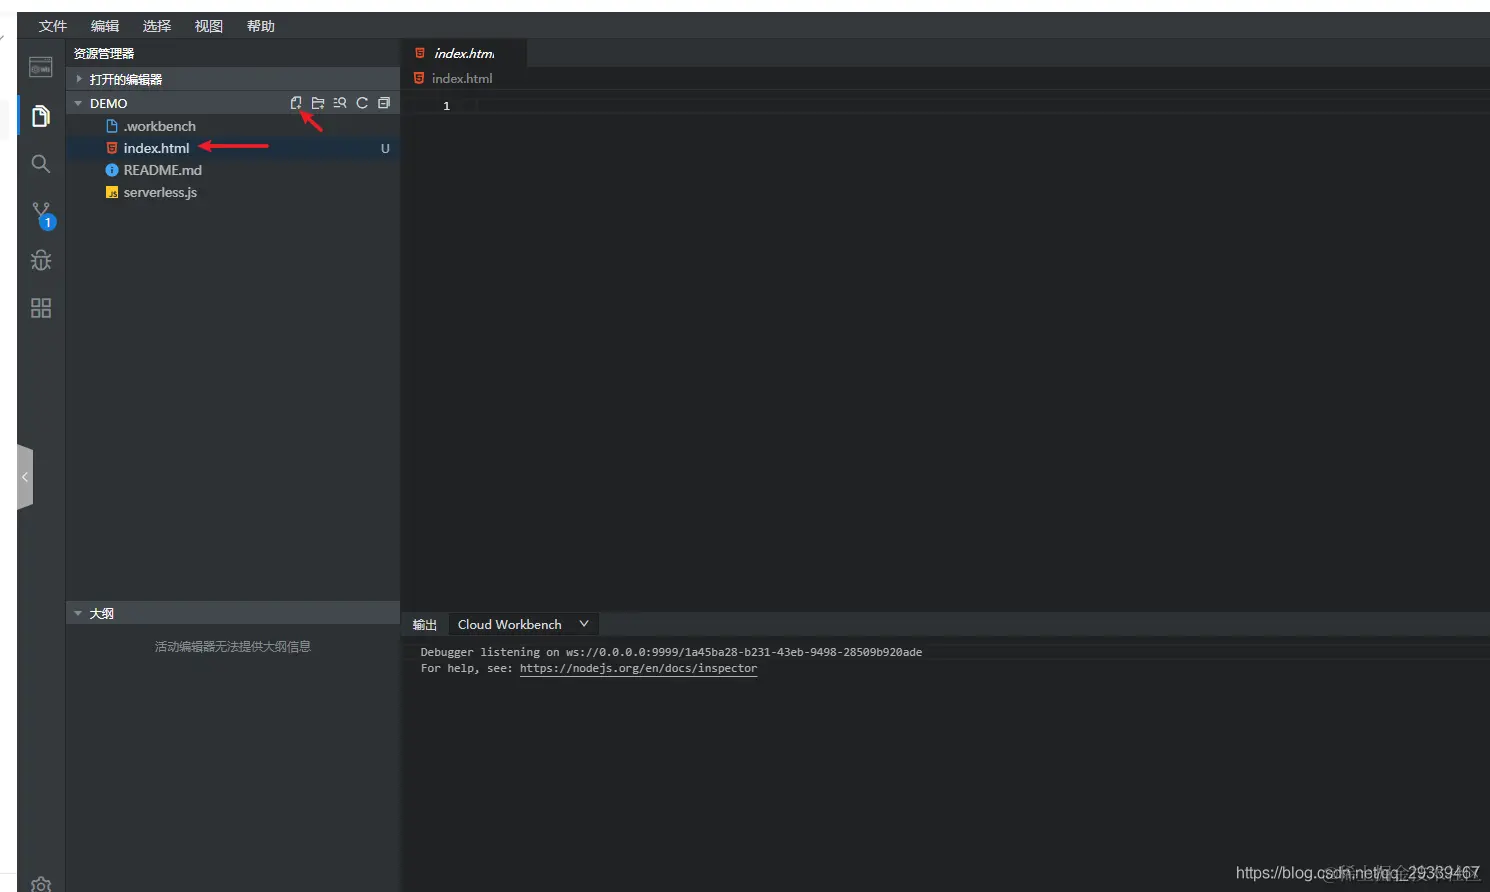The image size is (1490, 892).
Task: Open the 编辑 menu
Action: coord(105,26)
